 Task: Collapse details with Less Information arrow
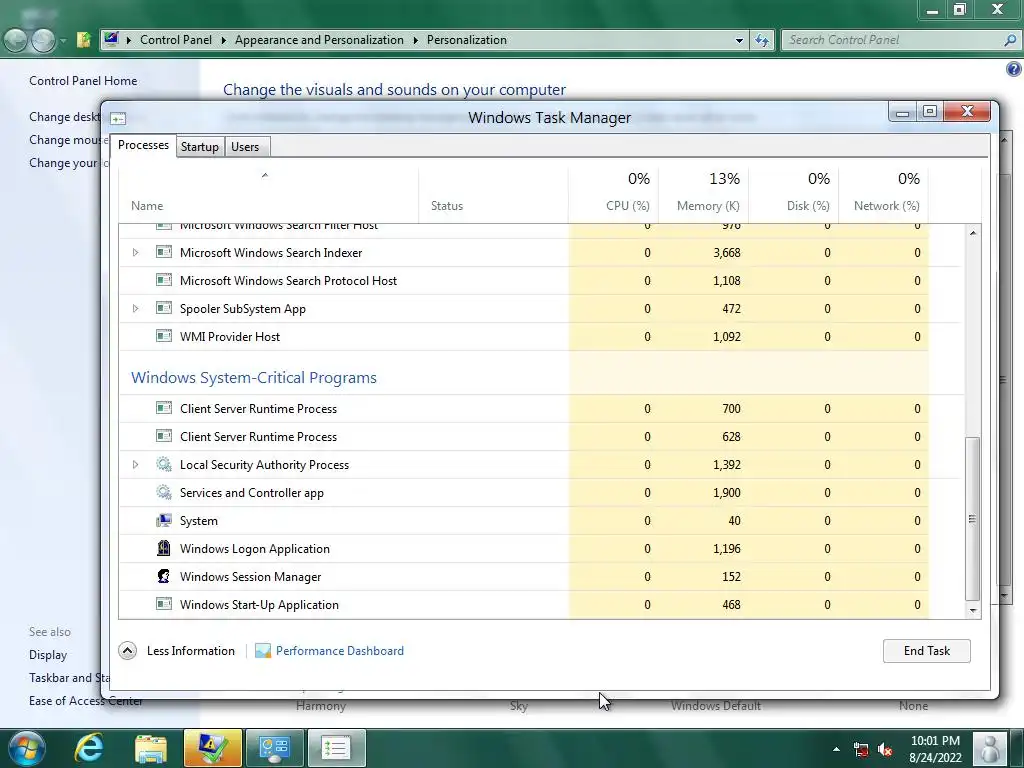[127, 650]
